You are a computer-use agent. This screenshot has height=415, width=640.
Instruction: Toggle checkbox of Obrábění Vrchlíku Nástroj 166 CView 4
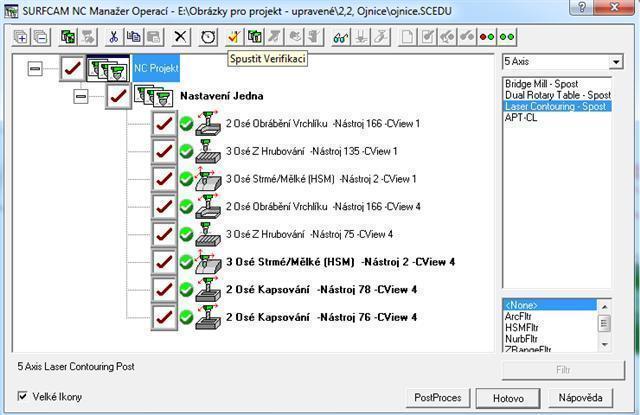coord(164,206)
